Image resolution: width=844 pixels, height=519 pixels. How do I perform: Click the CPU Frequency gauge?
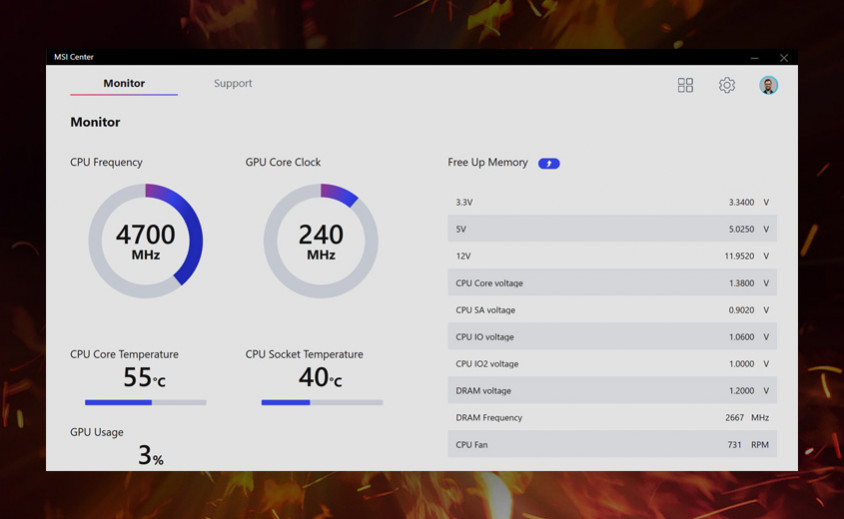tap(146, 241)
